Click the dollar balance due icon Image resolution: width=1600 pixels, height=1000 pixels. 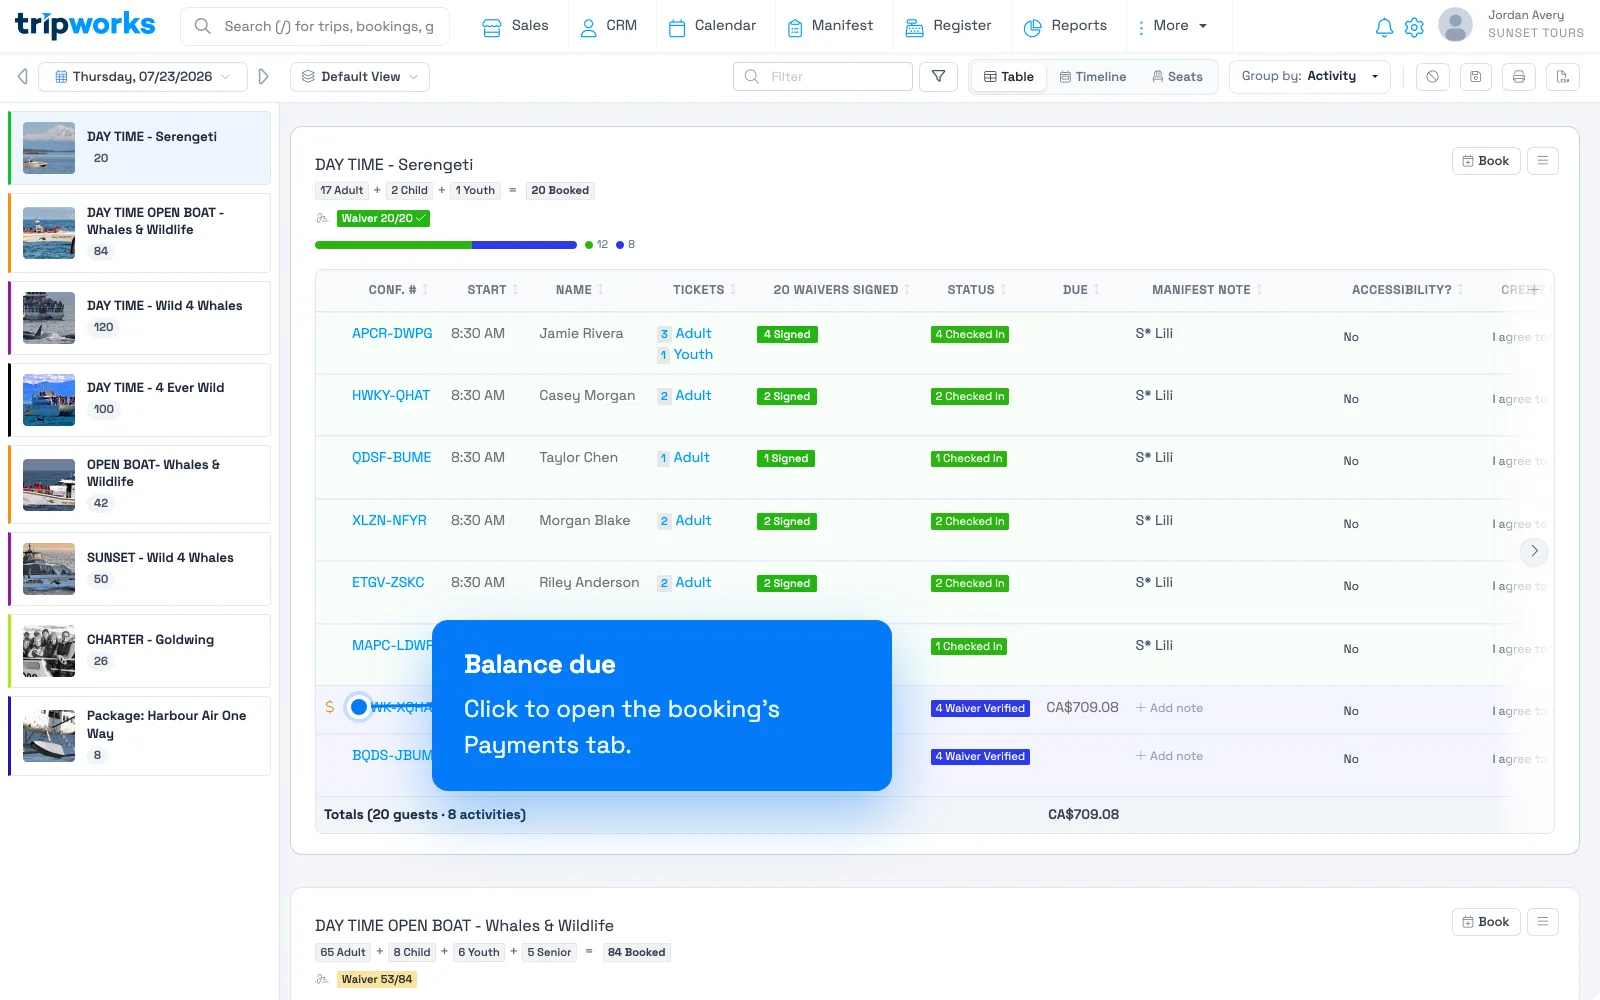(x=330, y=708)
